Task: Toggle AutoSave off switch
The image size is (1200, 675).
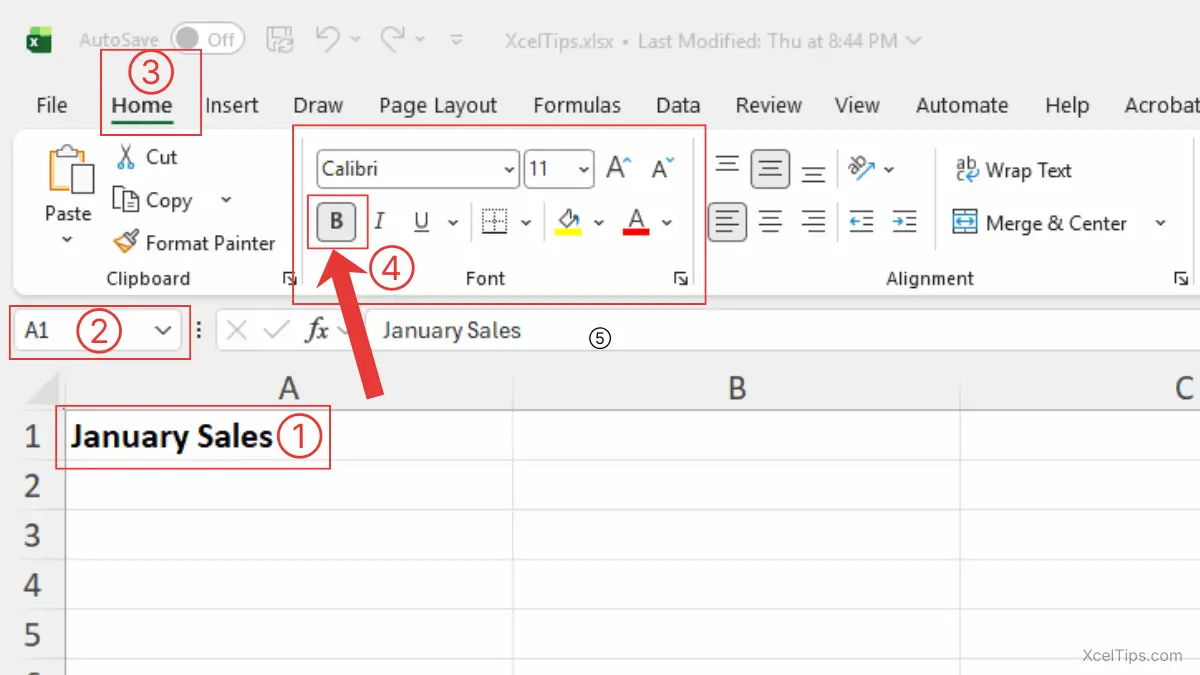Action: tap(207, 39)
